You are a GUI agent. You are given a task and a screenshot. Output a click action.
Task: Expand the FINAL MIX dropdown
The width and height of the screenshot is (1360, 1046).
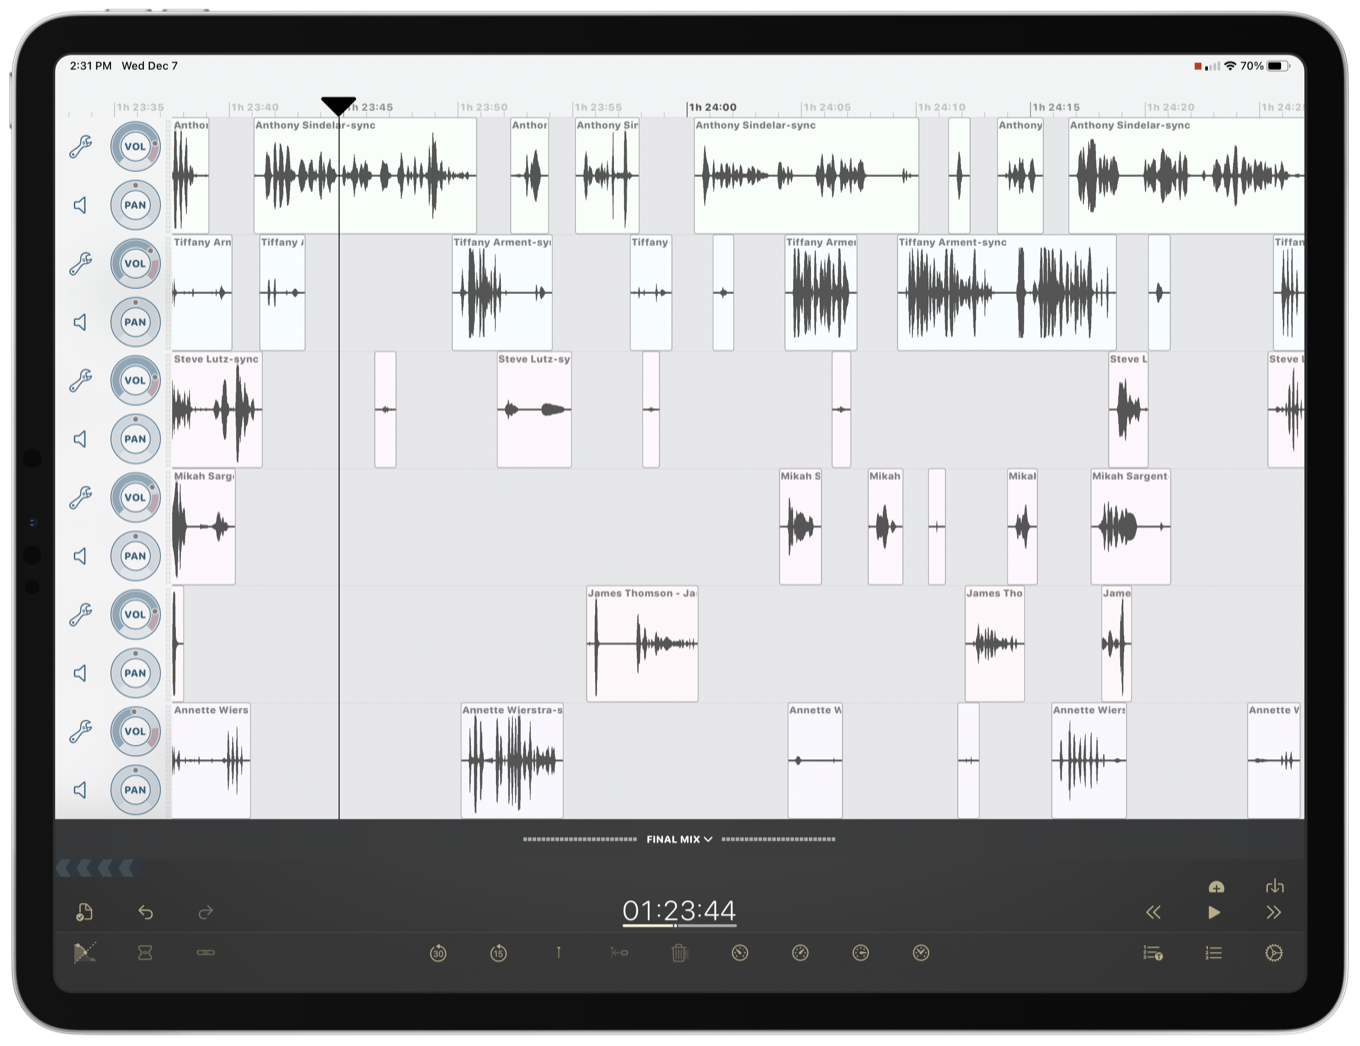(679, 839)
